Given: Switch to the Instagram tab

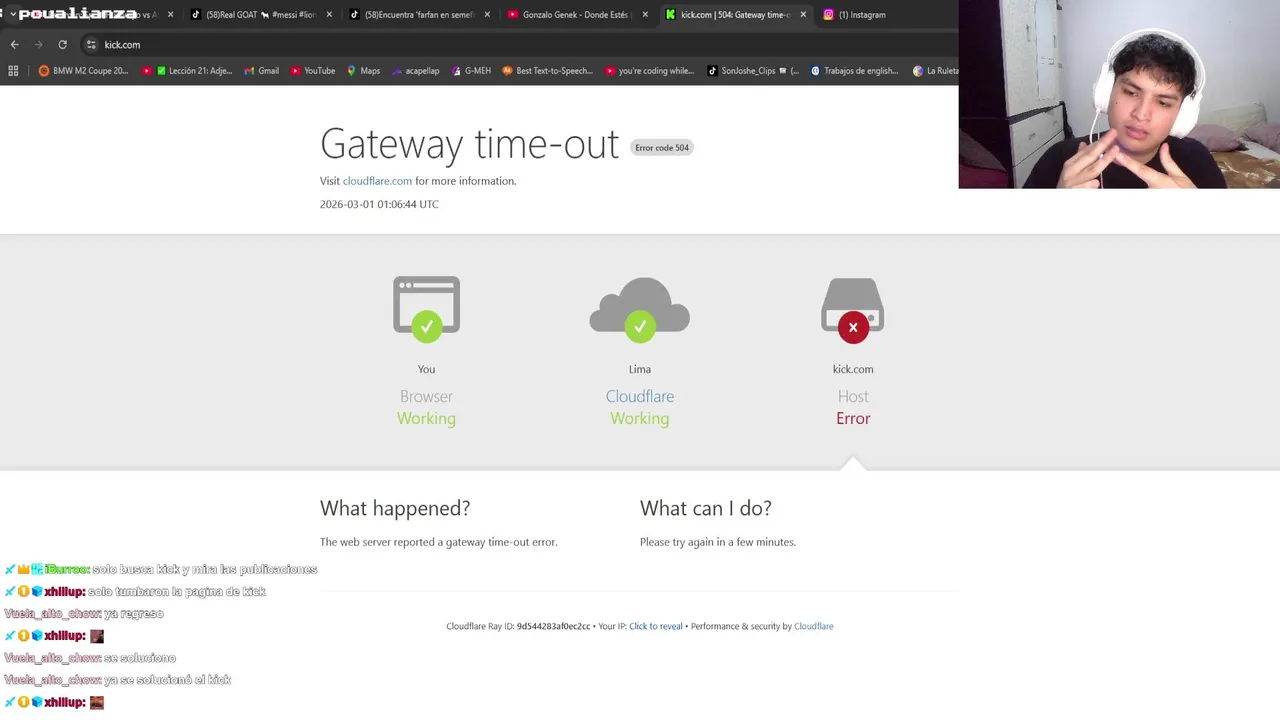Looking at the screenshot, I should point(860,15).
